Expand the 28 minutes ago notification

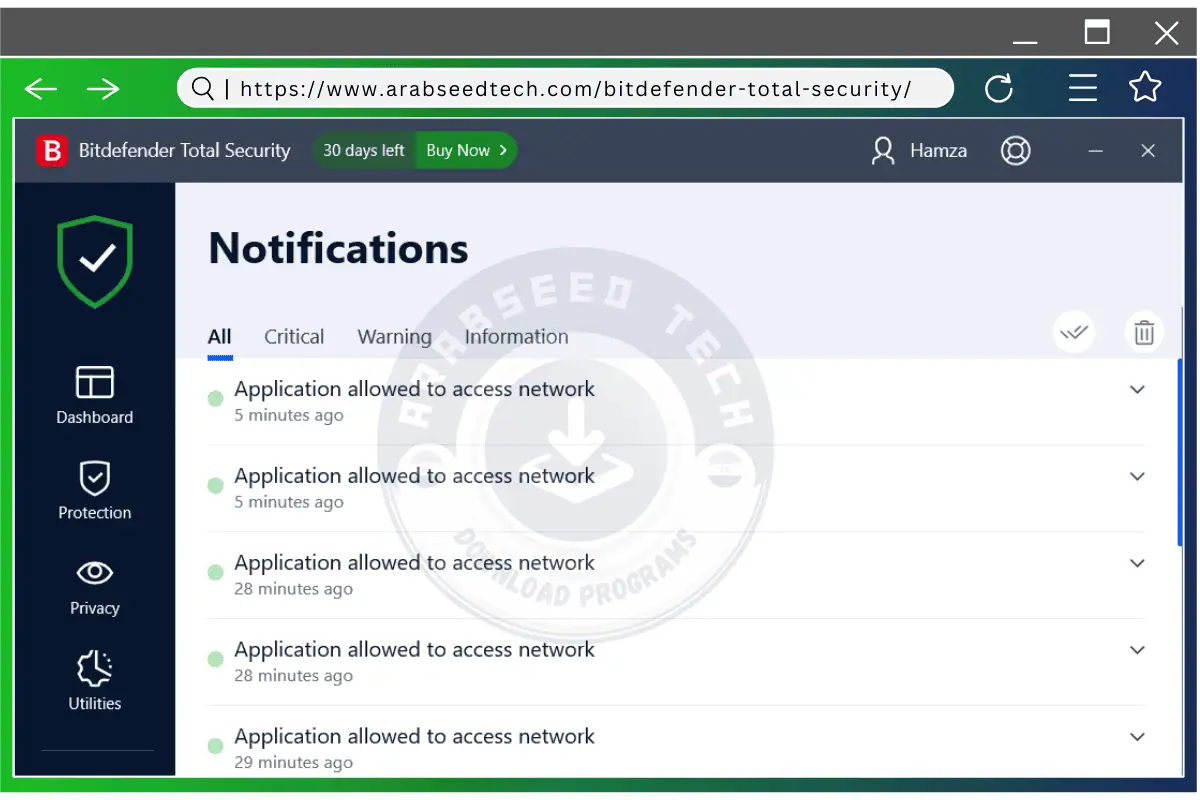(1137, 563)
